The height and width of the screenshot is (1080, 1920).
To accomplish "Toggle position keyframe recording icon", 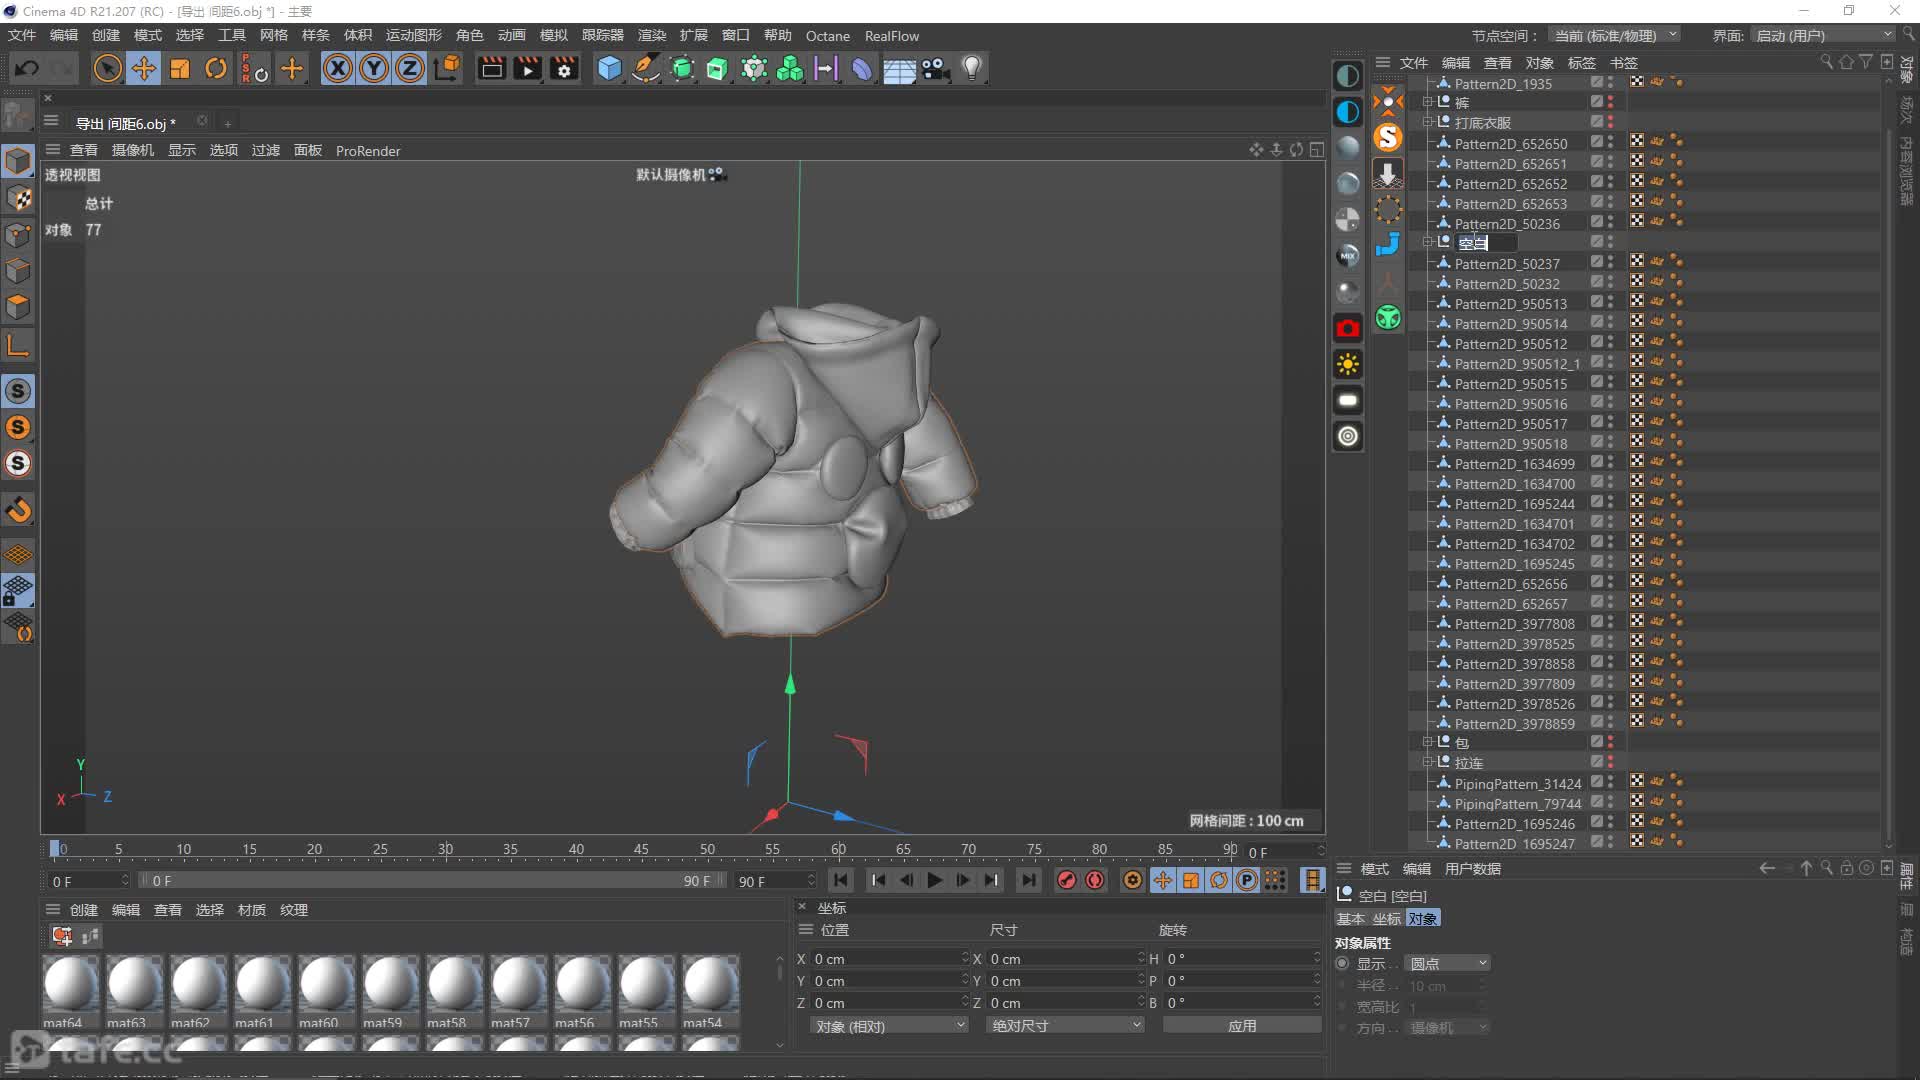I will click(x=1162, y=880).
